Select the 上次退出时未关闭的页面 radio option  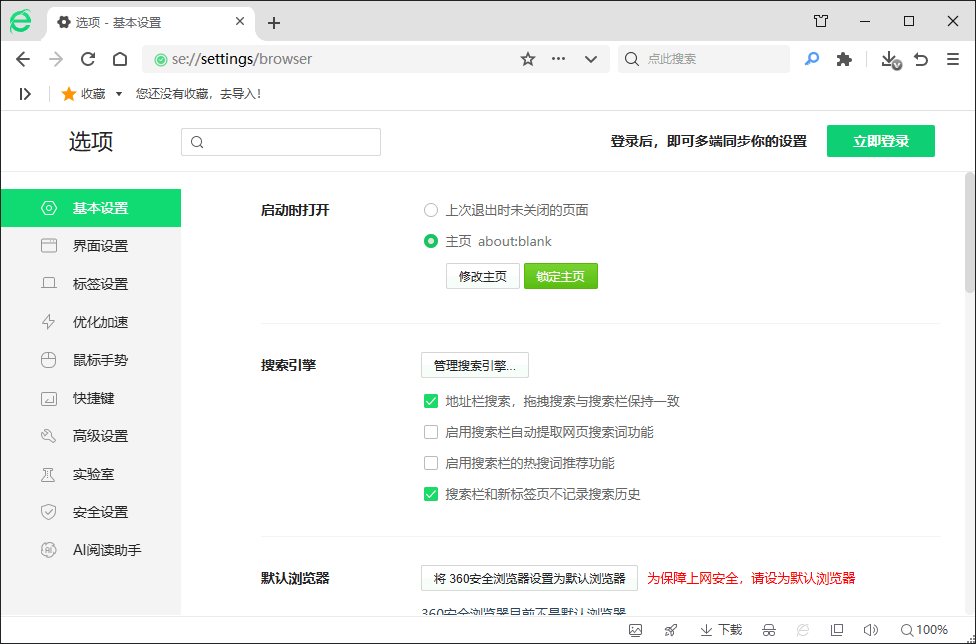[431, 210]
